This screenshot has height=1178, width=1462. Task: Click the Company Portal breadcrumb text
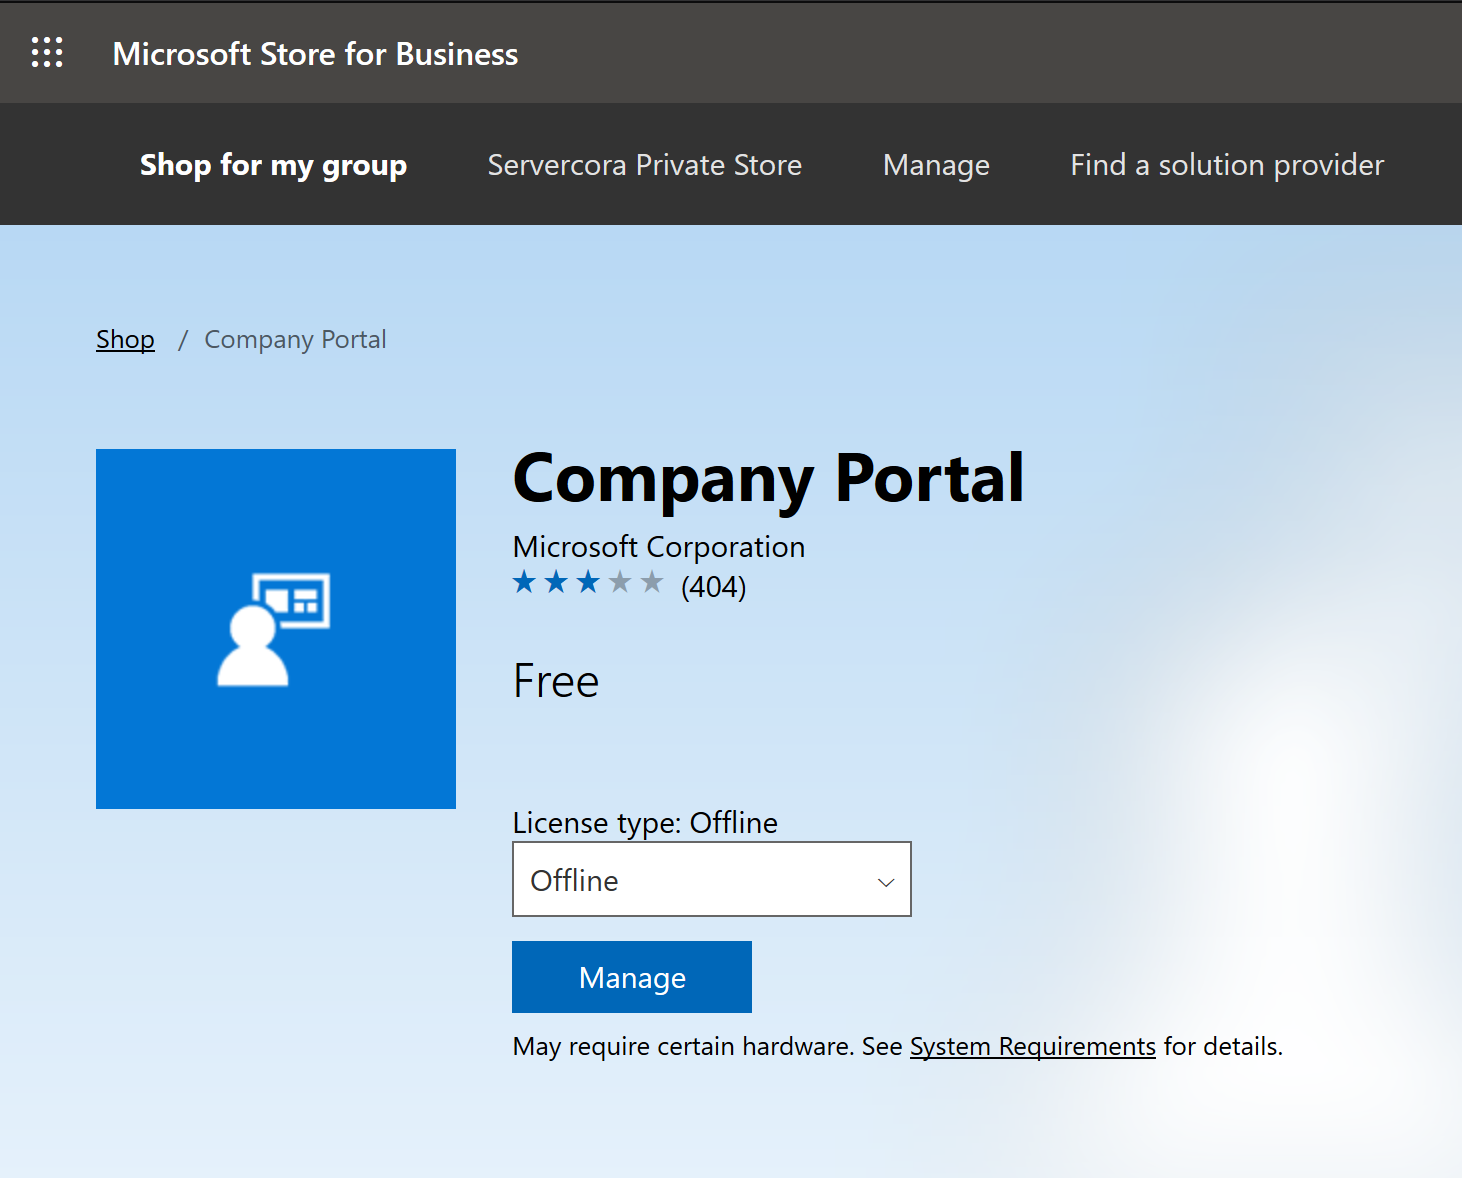click(295, 340)
